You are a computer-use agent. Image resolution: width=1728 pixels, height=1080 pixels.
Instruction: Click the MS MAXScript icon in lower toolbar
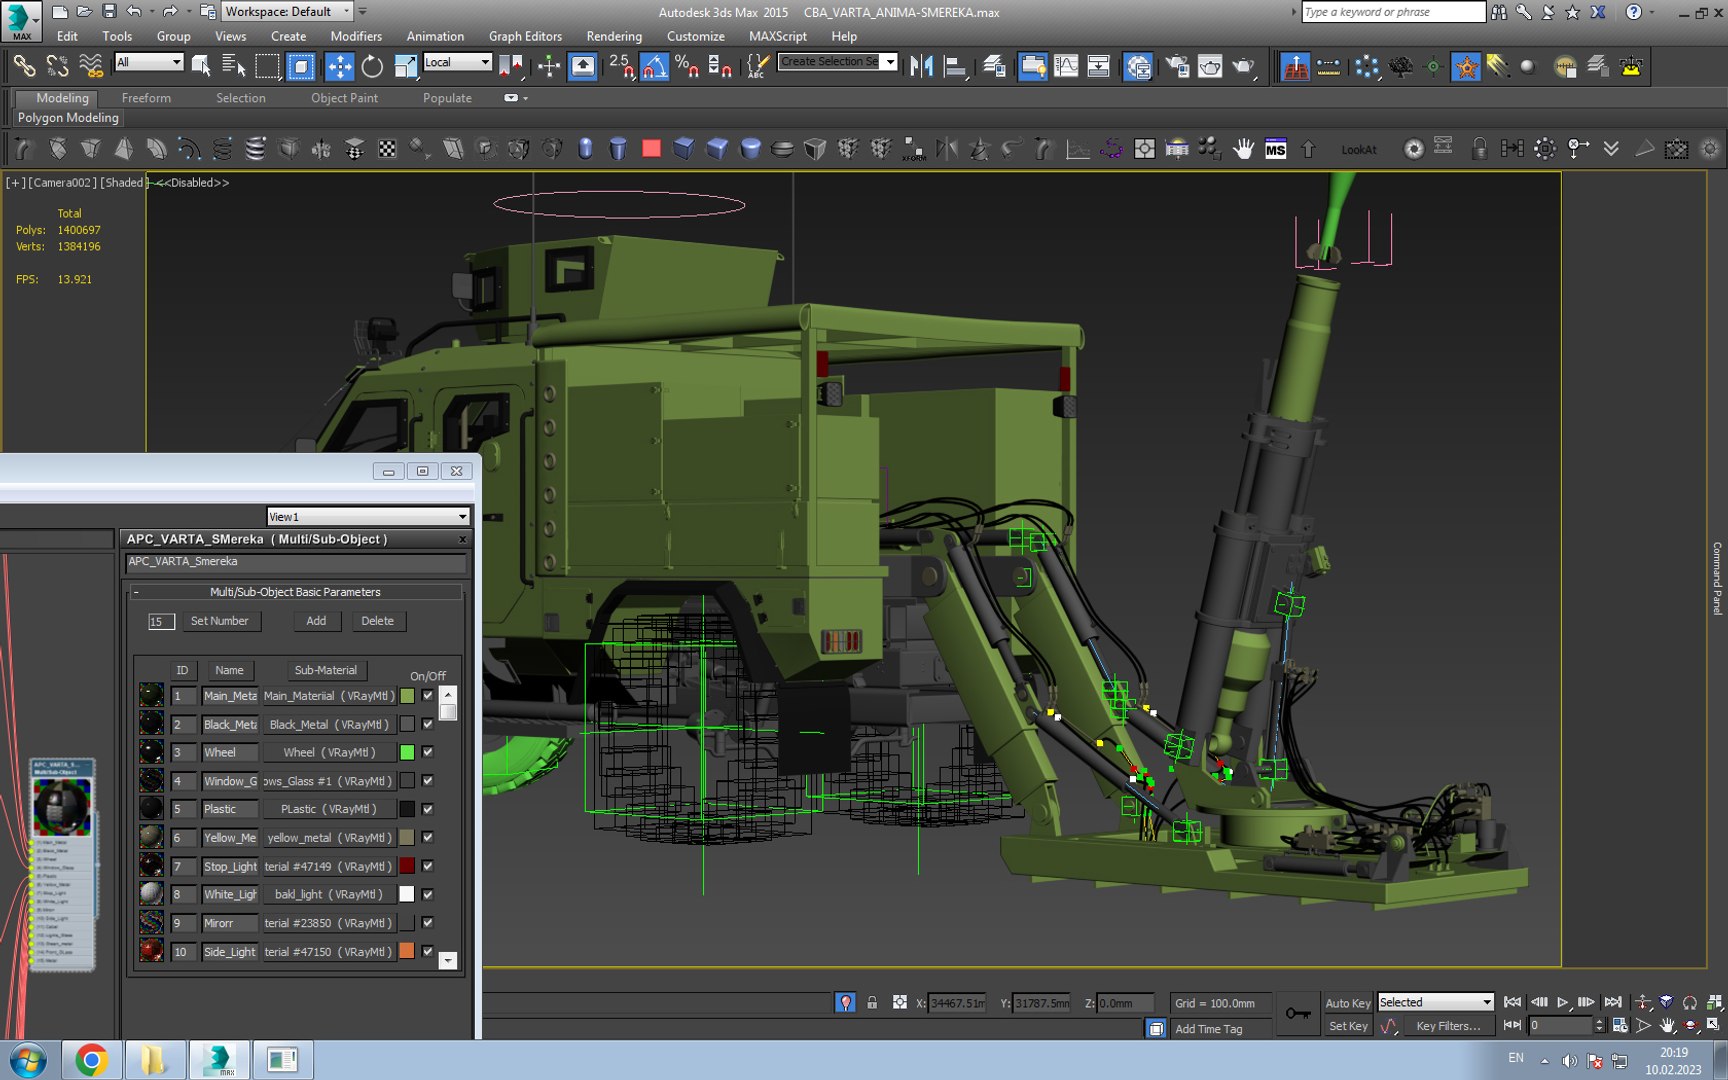point(1275,149)
